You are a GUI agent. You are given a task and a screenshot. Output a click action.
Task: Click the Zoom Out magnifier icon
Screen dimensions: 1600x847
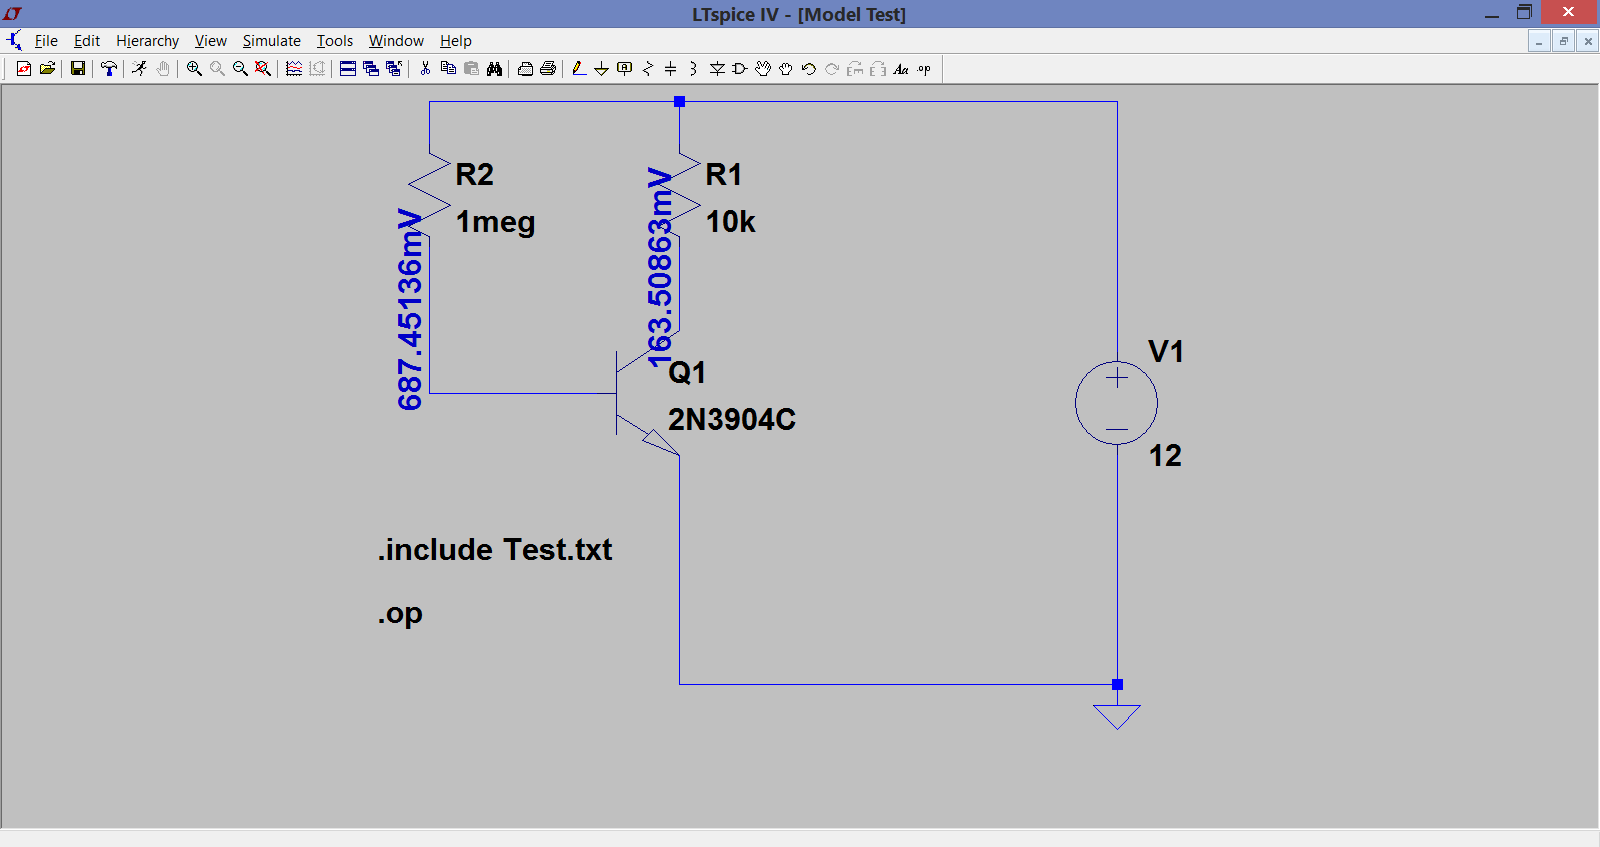240,69
